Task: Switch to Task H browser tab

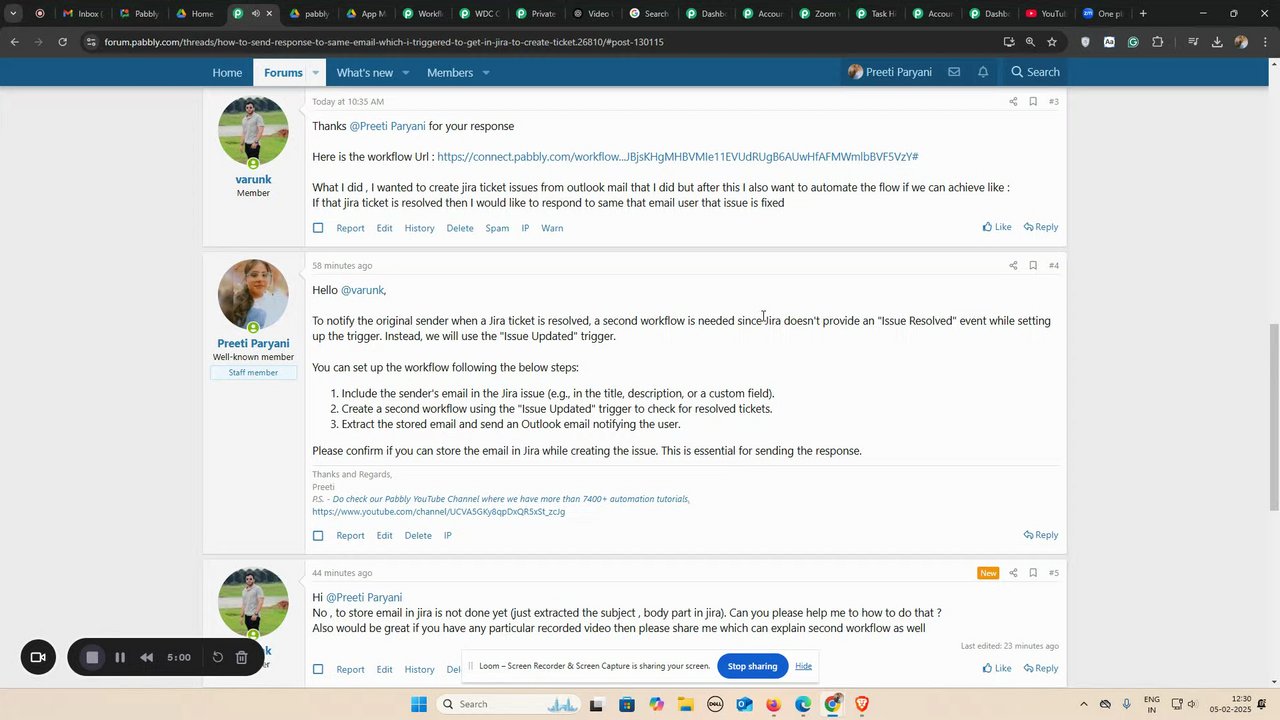Action: pyautogui.click(x=874, y=14)
